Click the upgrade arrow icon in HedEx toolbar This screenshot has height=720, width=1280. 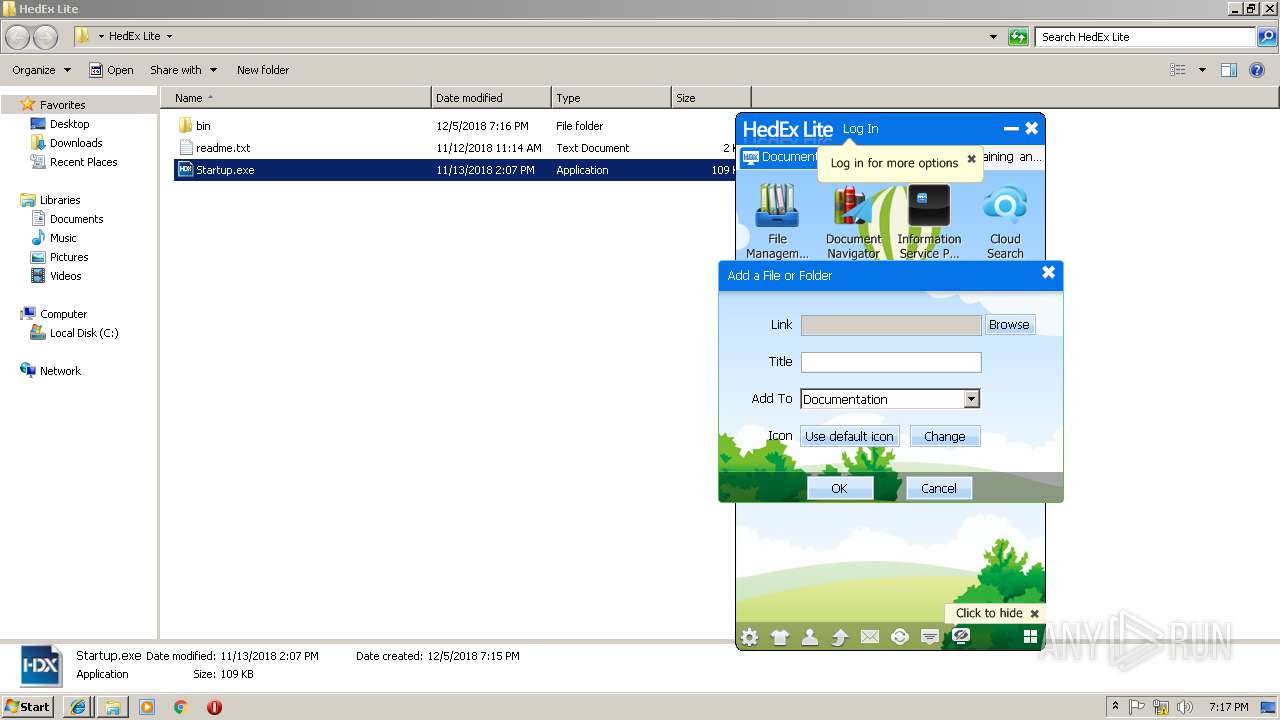click(840, 637)
